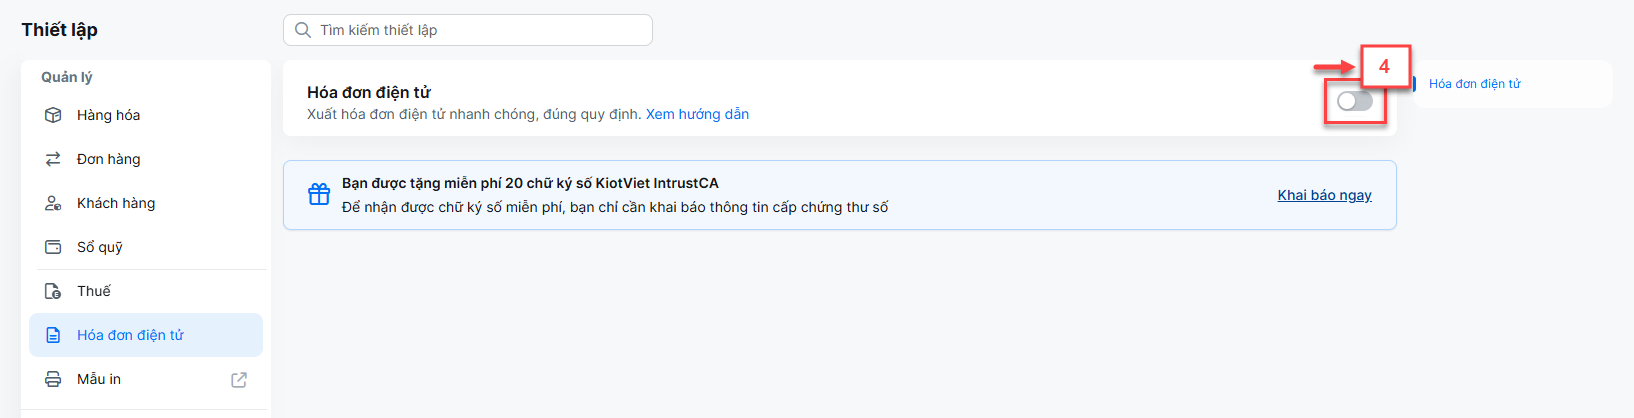Image resolution: width=1634 pixels, height=418 pixels.
Task: Click the Mẫu in printer icon
Action: point(53,379)
